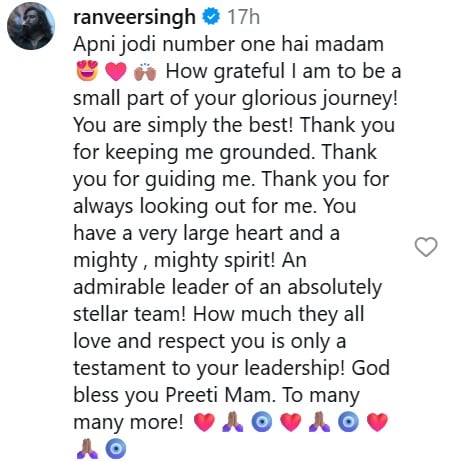Image resolution: width=460 pixels, height=461 pixels.
Task: Click the folded hands emoji on final line
Action: point(87,449)
